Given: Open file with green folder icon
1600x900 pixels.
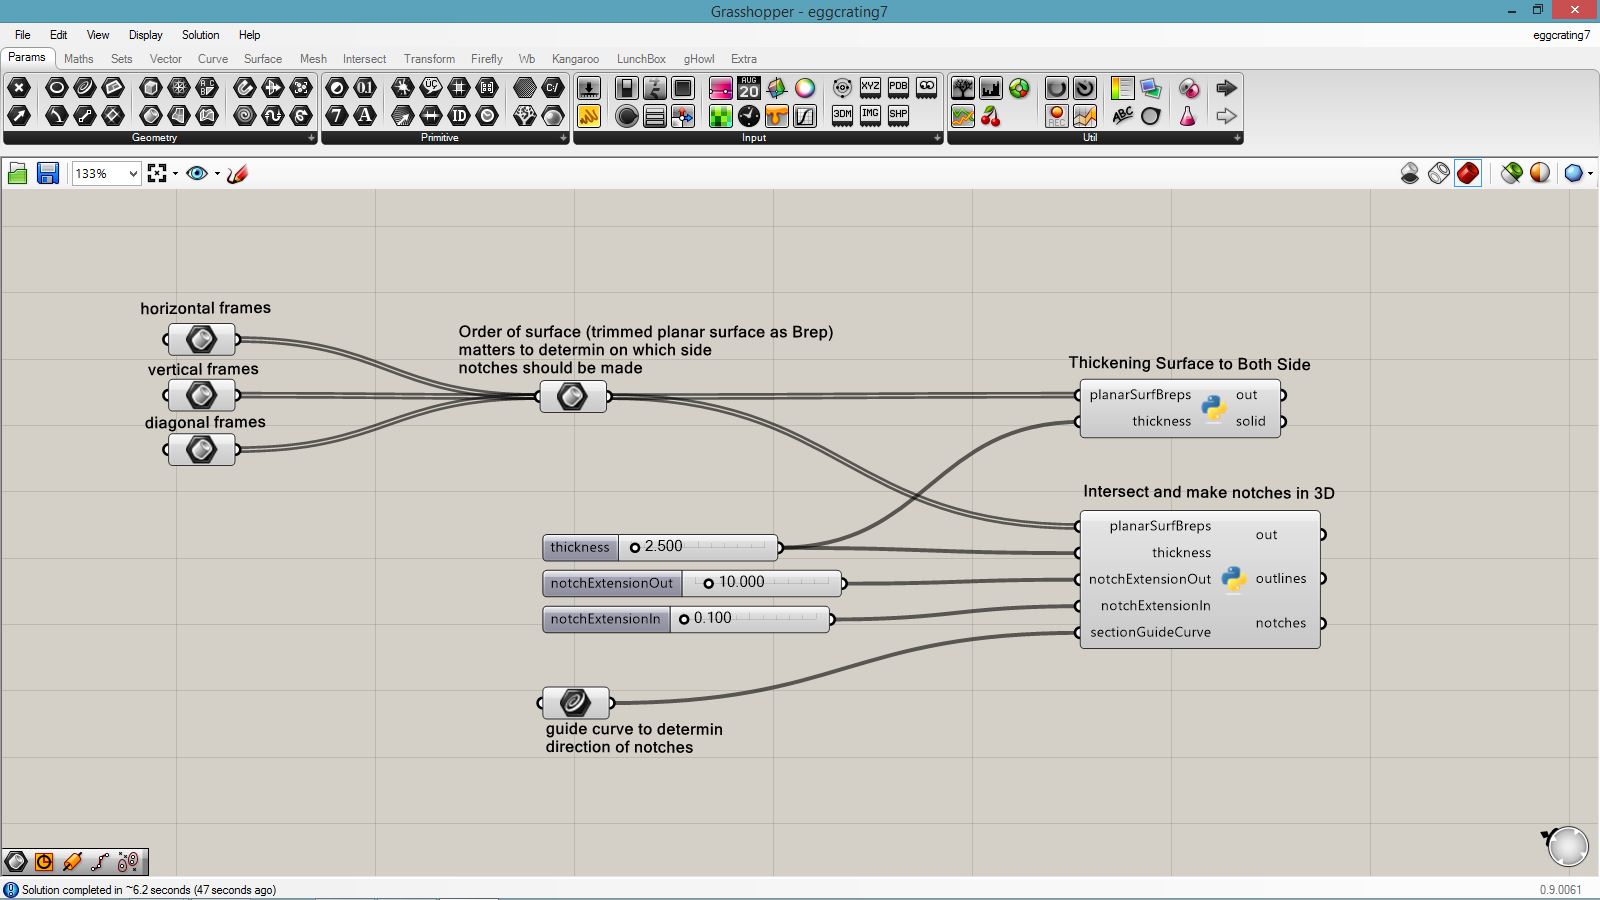Looking at the screenshot, I should 17,174.
